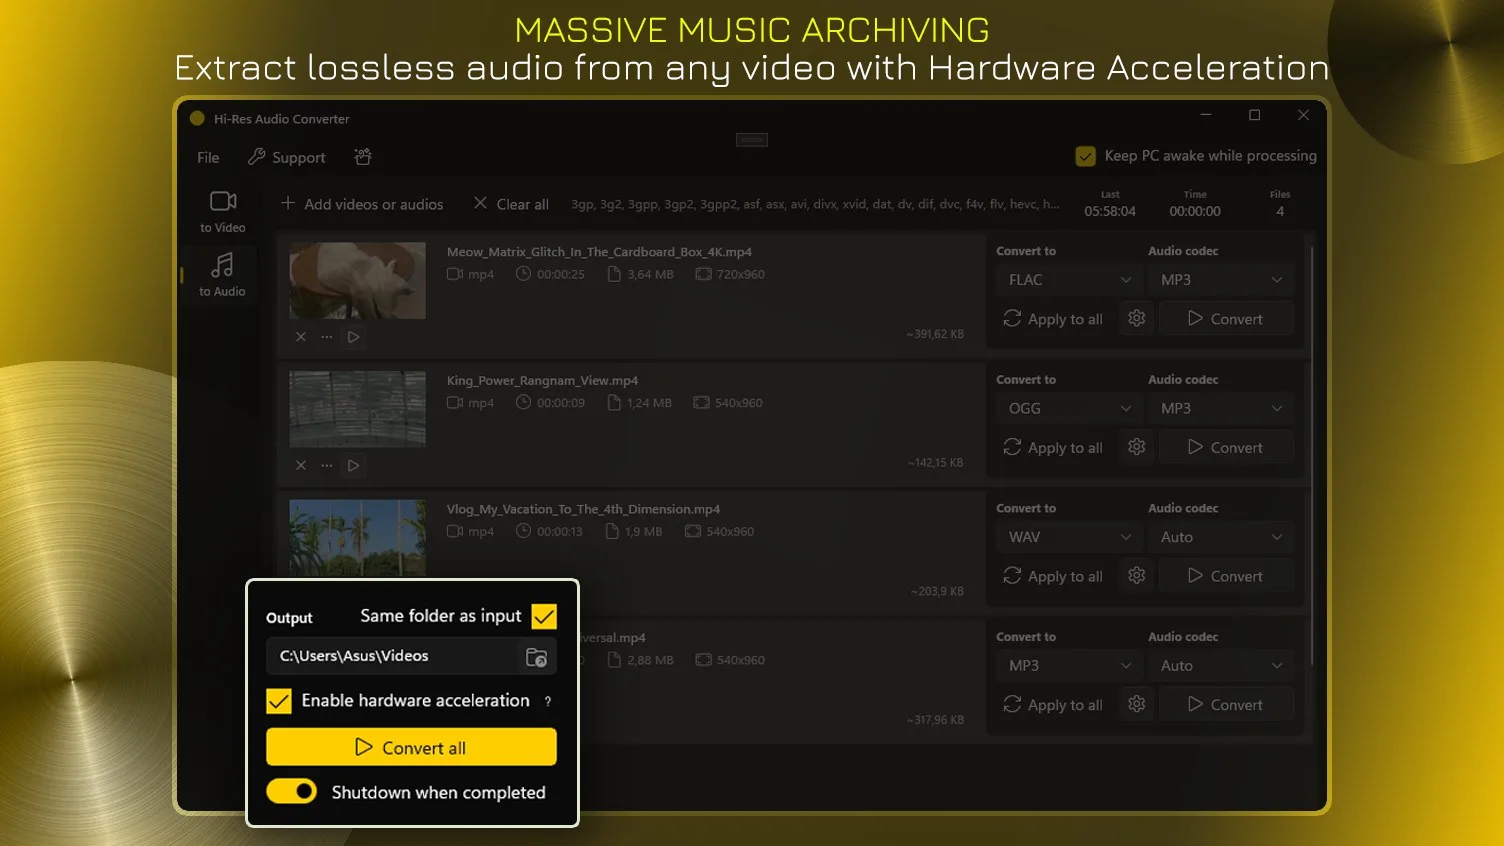Open the MP3 Convert to dropdown in last row
This screenshot has width=1504, height=846.
tap(1069, 665)
